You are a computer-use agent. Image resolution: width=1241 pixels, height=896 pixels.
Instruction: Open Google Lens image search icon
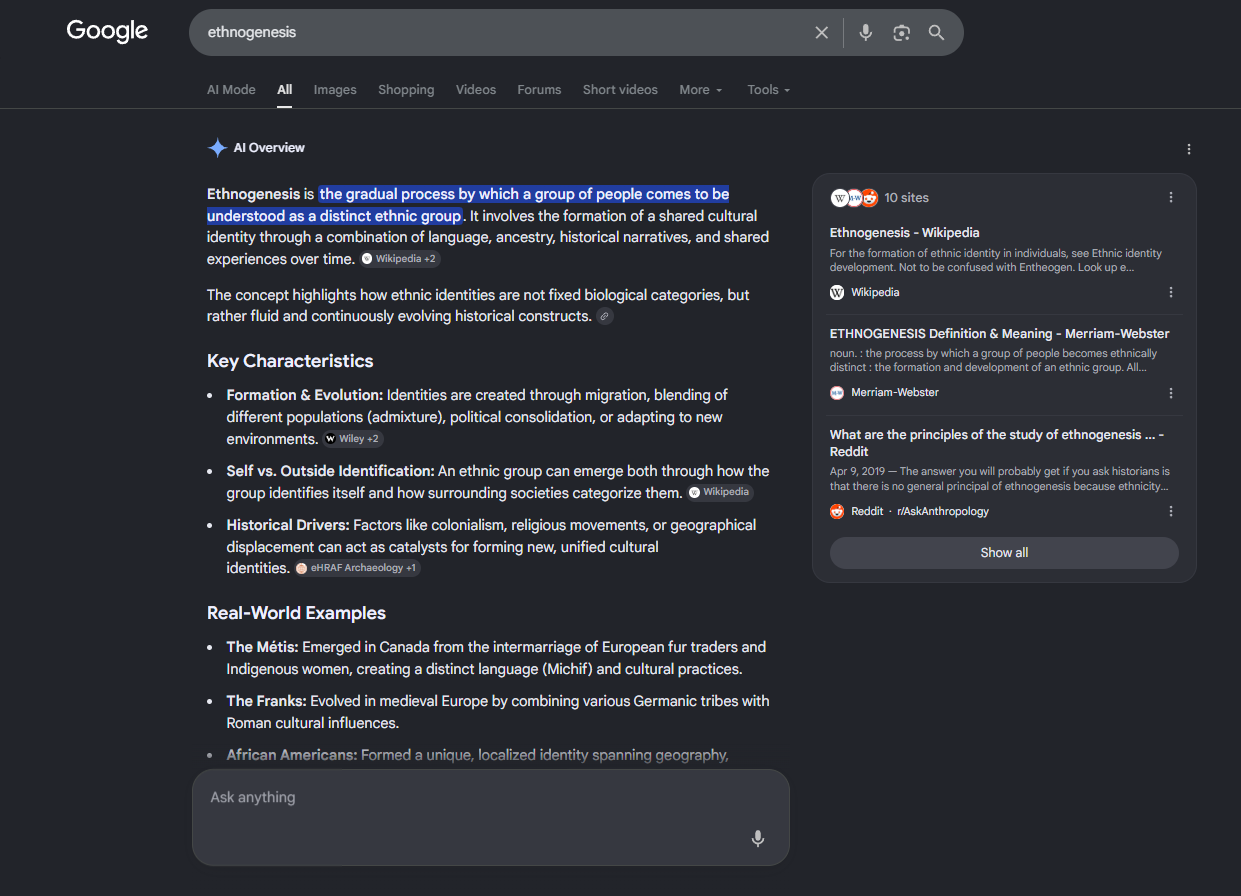pyautogui.click(x=902, y=33)
